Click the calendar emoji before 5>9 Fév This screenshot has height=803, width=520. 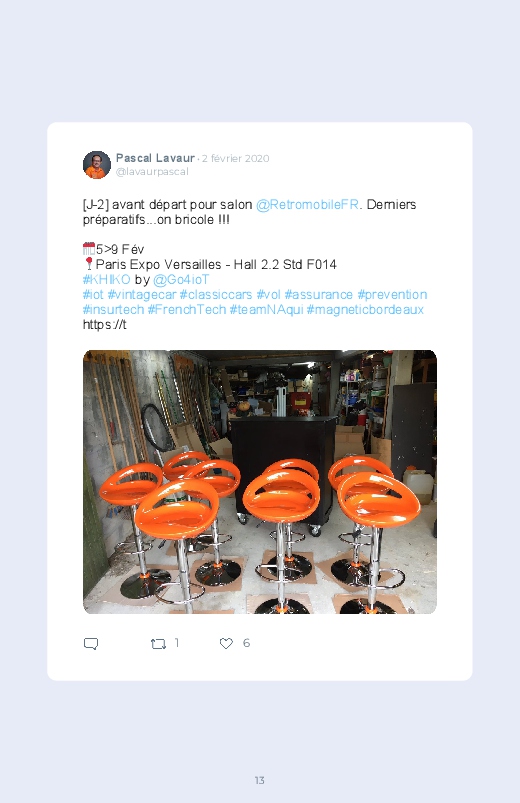(89, 249)
